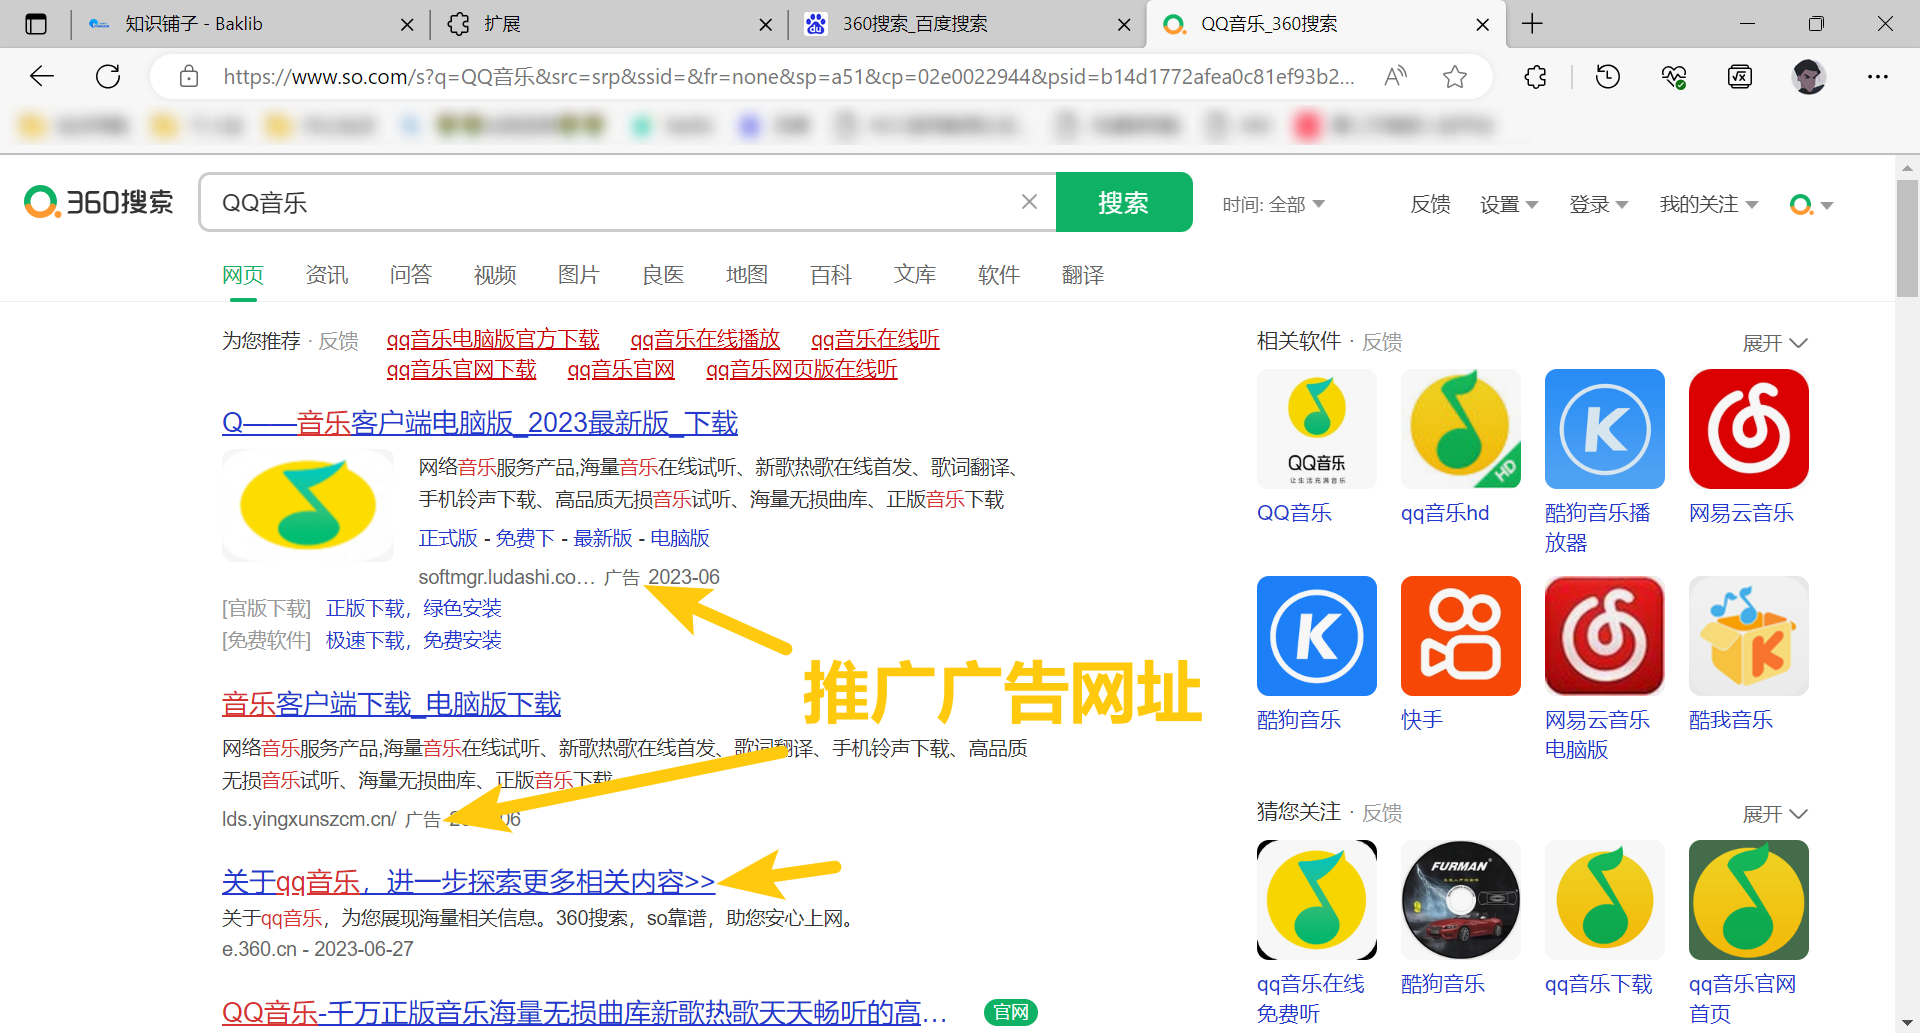Open browser Extensions puzzle icon
Screen dimensions: 1920x1033
pyautogui.click(x=1536, y=76)
